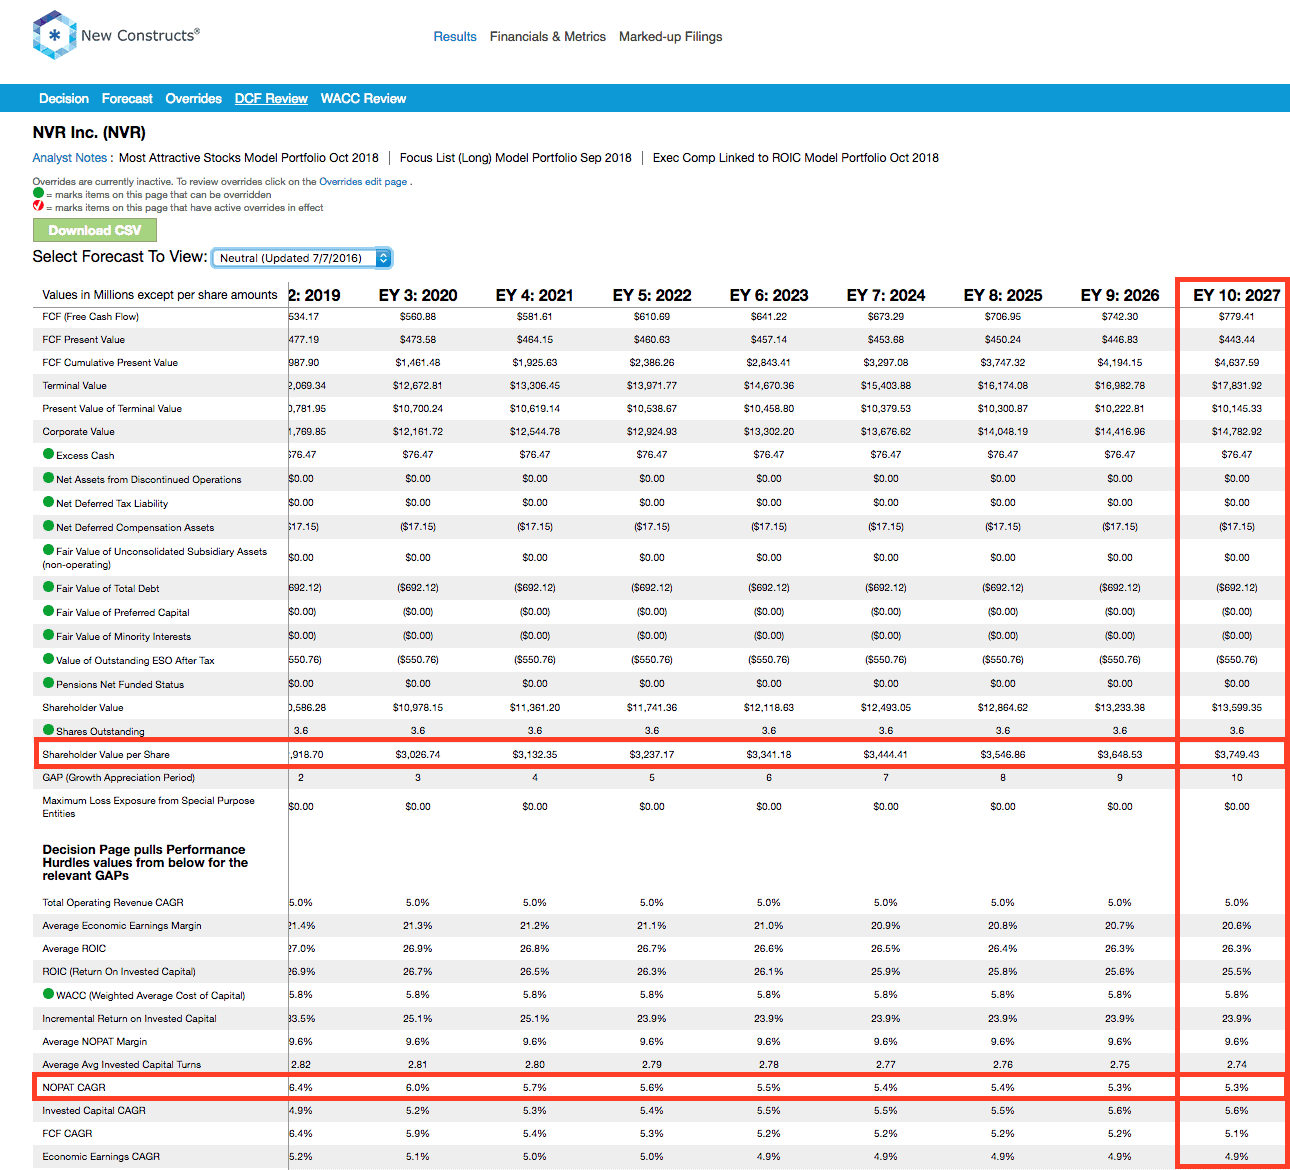The image size is (1290, 1170).
Task: Click the Total Operating Revenue CAGR label
Action: (113, 903)
